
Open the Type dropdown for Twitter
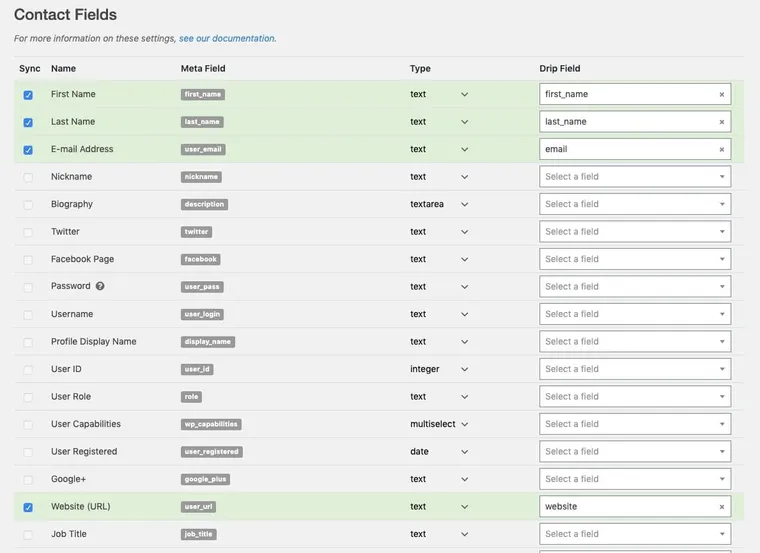(x=439, y=232)
